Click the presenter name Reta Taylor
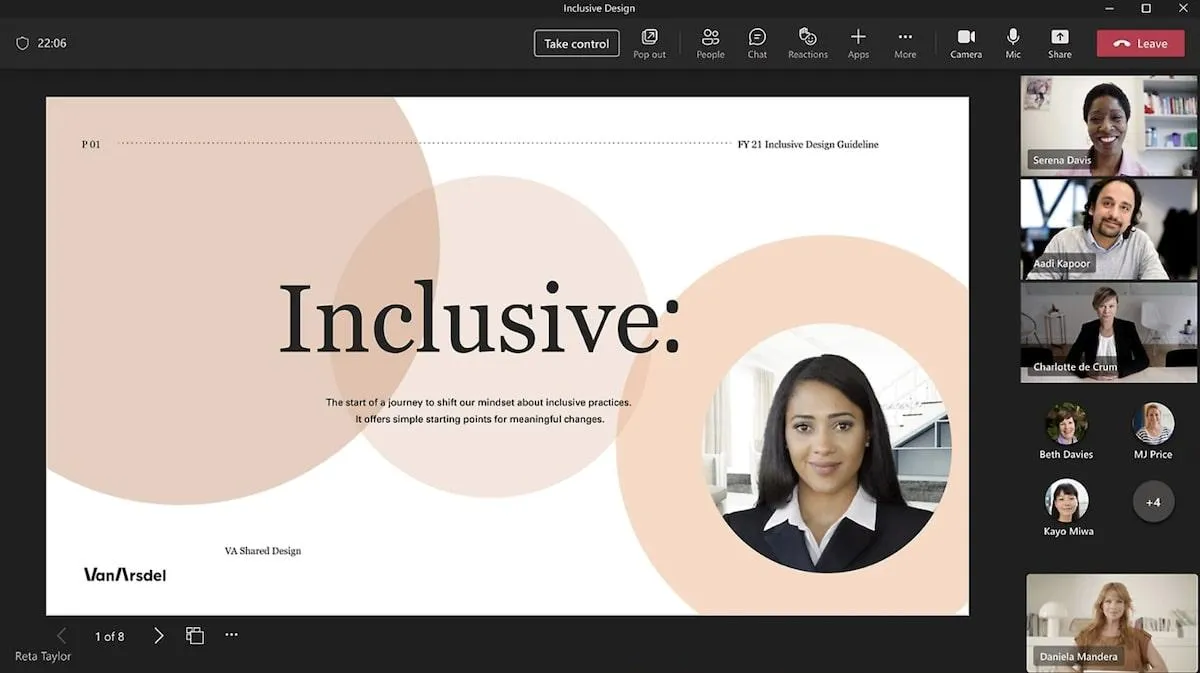 point(43,656)
